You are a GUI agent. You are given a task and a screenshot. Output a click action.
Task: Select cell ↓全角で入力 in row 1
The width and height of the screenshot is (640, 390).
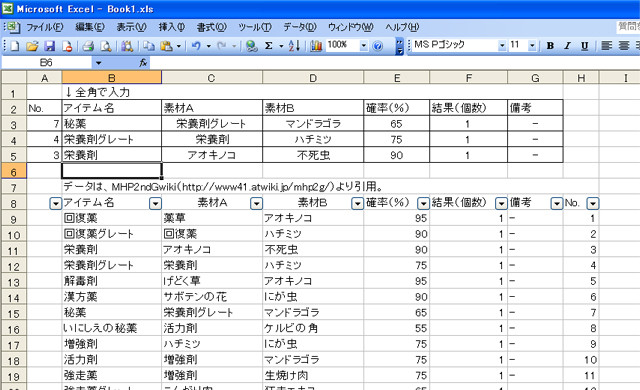click(x=111, y=92)
